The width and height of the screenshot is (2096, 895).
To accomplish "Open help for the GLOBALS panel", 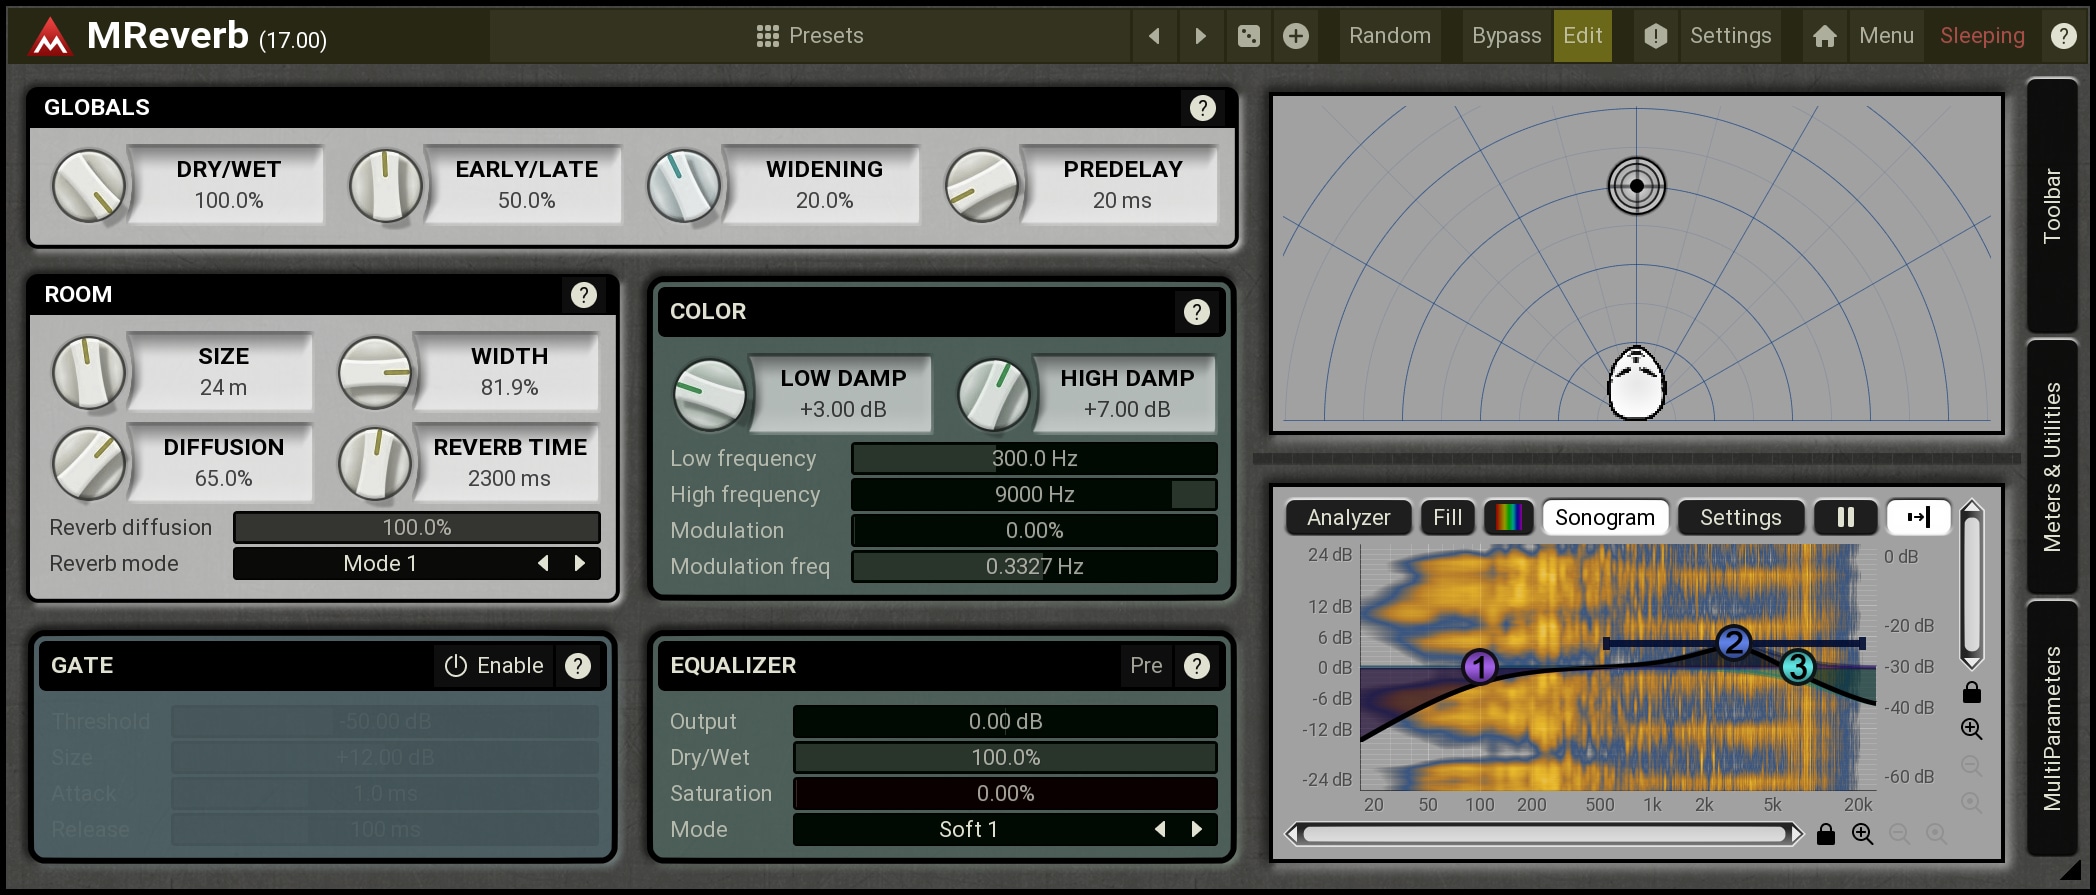I will tap(1202, 108).
